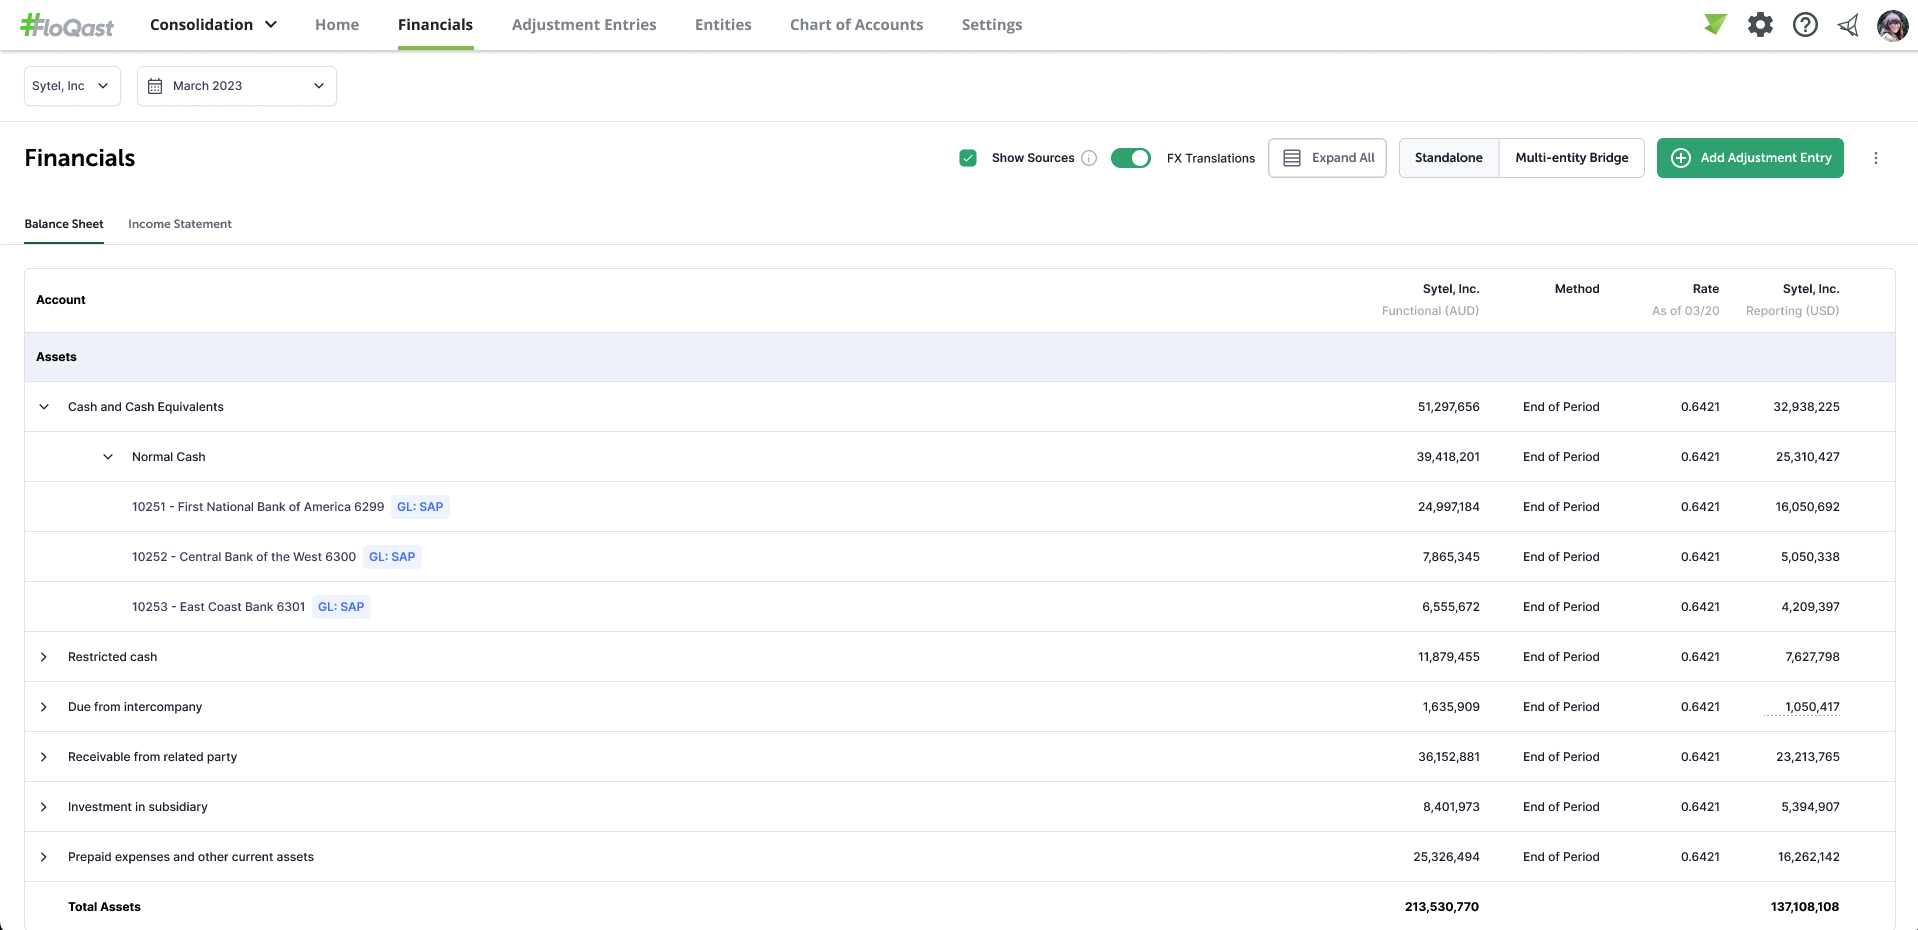Click the FloQast logo
1918x930 pixels.
(67, 25)
